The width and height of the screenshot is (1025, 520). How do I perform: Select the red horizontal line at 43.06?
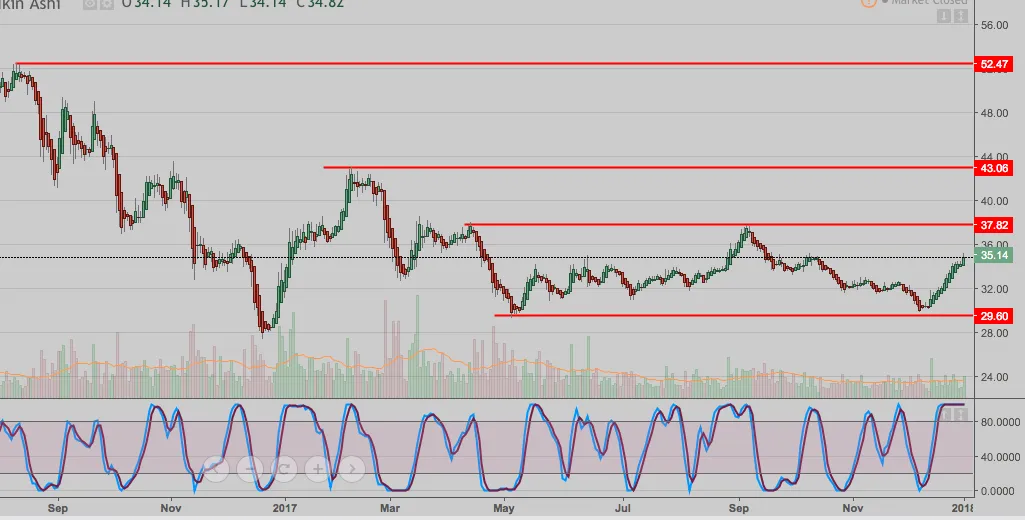[x=648, y=167]
